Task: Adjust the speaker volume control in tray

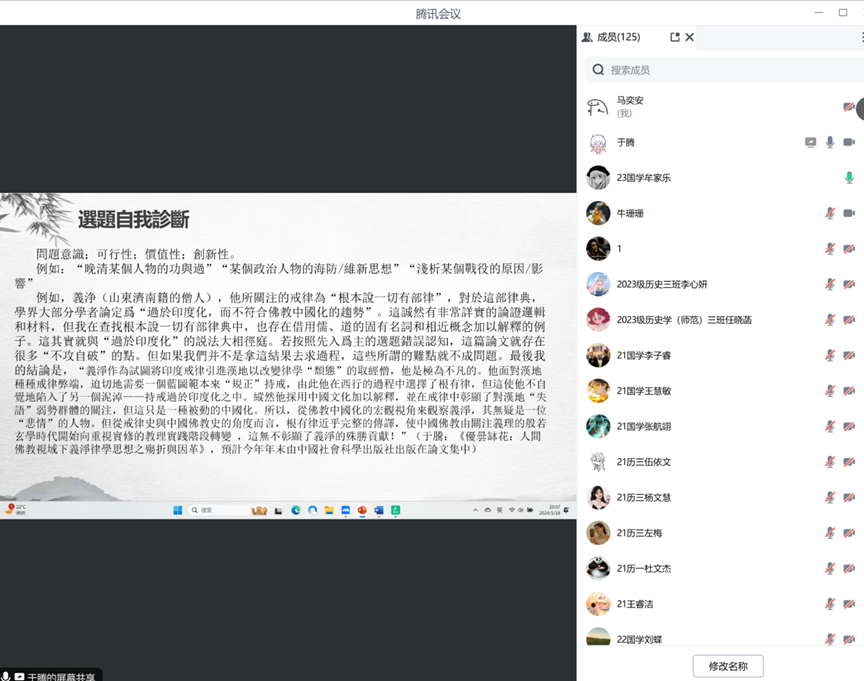Action: pos(520,512)
